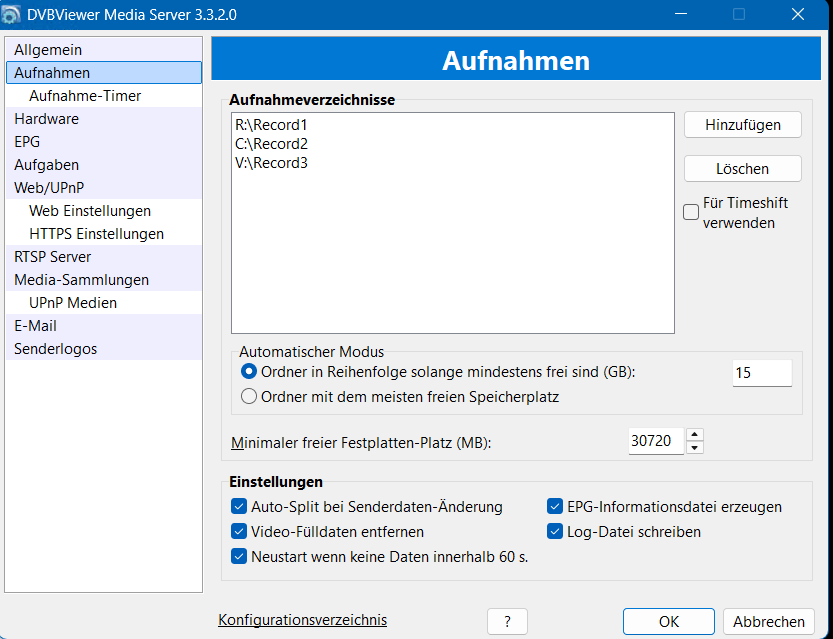This screenshot has width=833, height=639.
Task: Open HTTPS Einstellungen subpage
Action: (x=104, y=234)
